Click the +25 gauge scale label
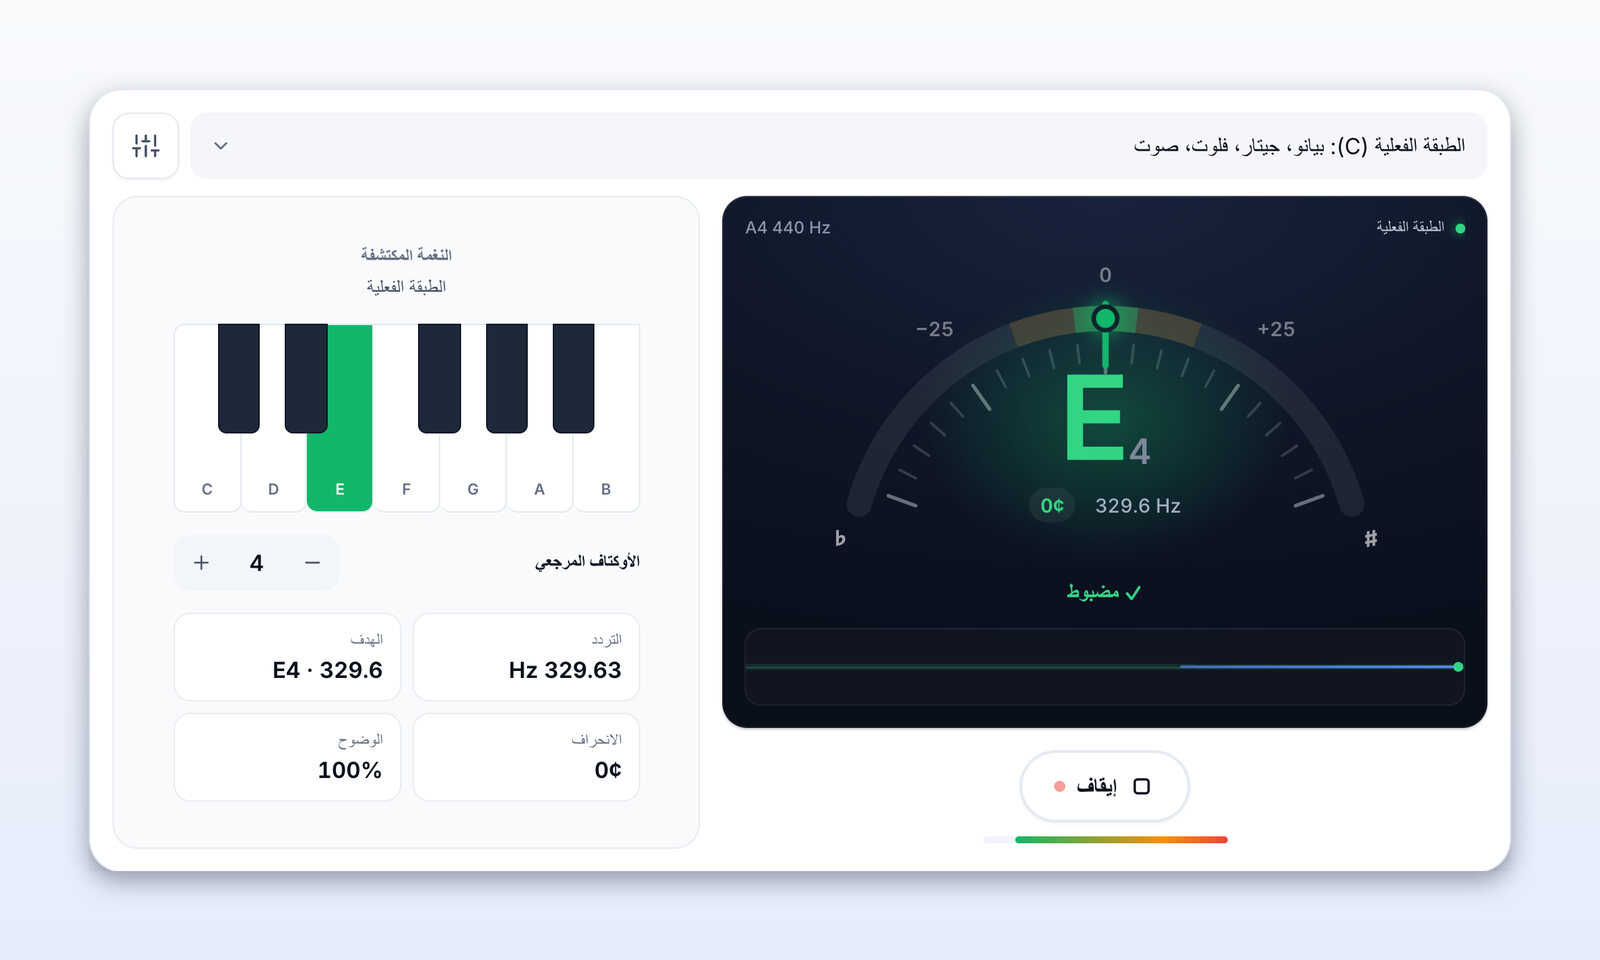Image resolution: width=1600 pixels, height=960 pixels. (x=1276, y=329)
